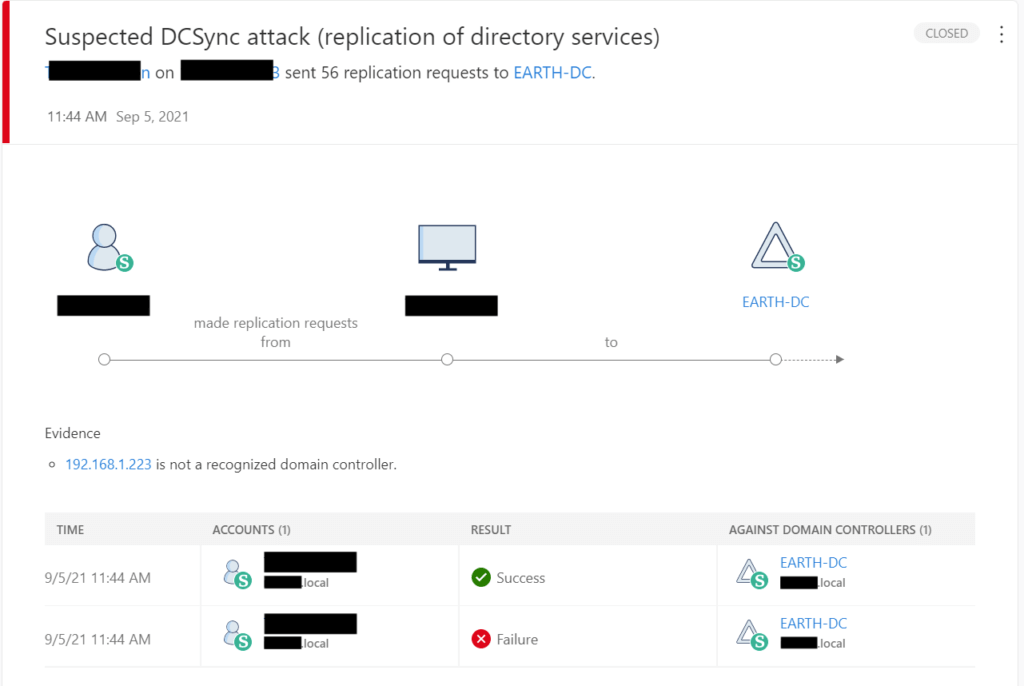Open EARTH-DC from the Failure table row
1024x686 pixels.
point(813,623)
